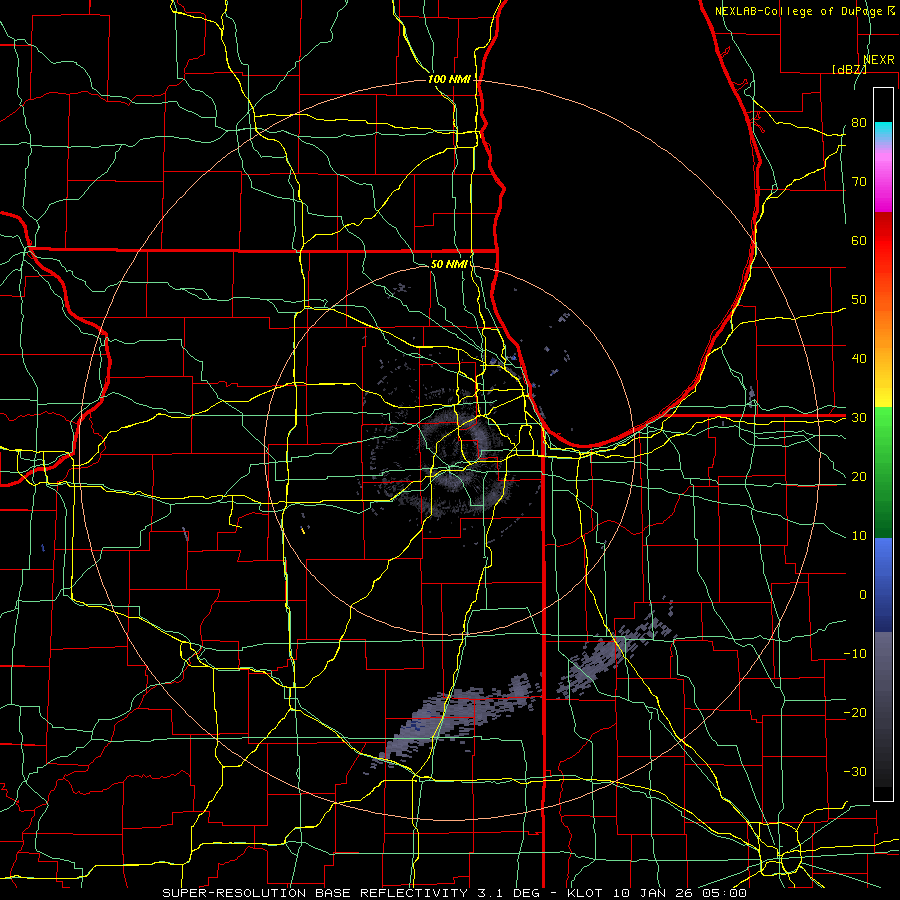Click the -30 value on reflectivity scale
Screen dimensions: 900x900
point(855,771)
